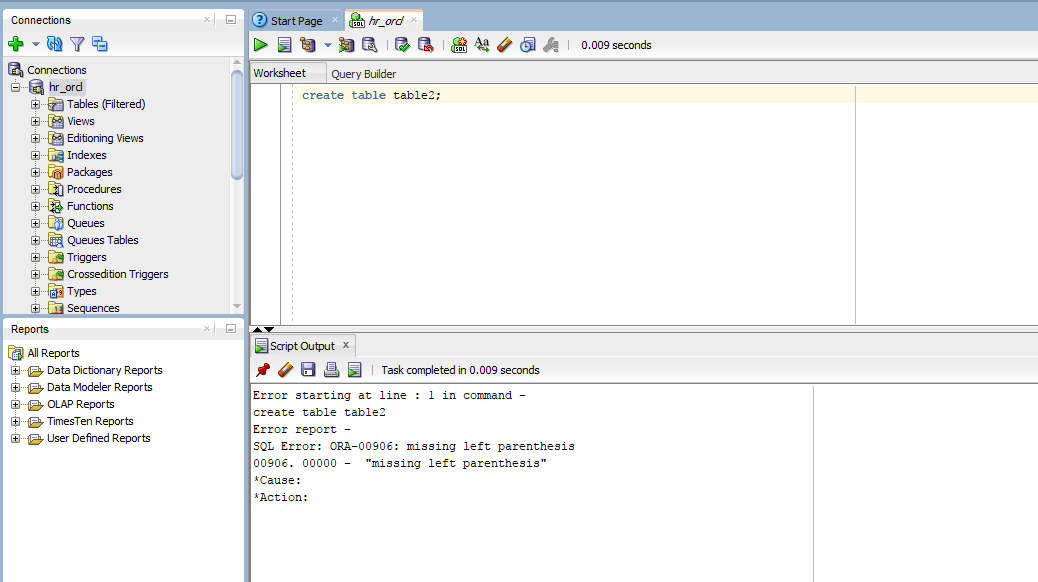Collapse the hr_orcl connection node

coord(15,87)
